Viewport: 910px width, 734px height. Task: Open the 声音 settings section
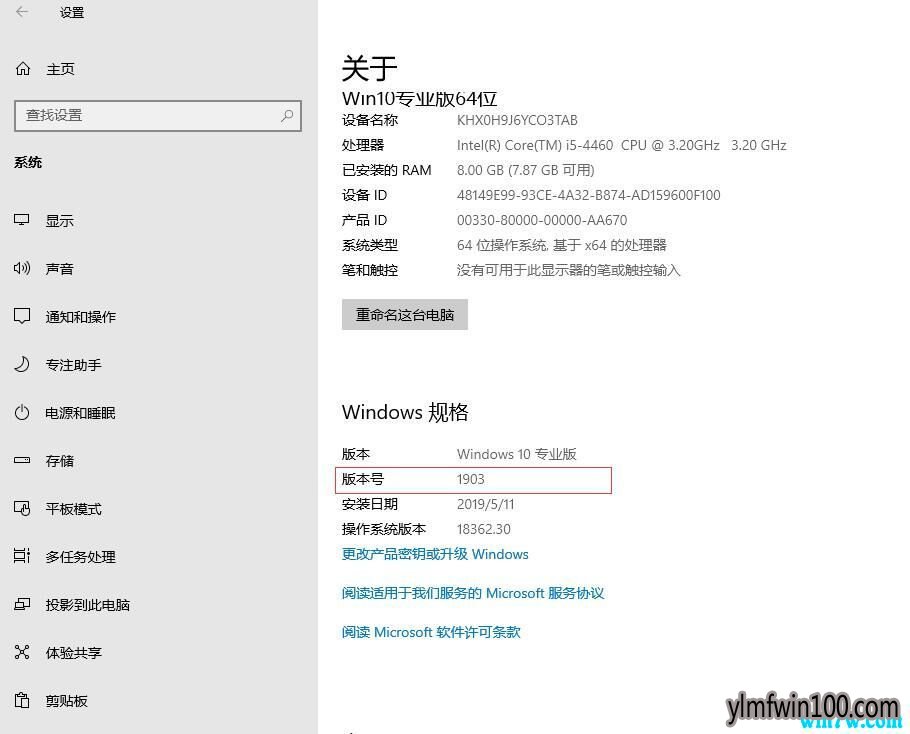(60, 269)
